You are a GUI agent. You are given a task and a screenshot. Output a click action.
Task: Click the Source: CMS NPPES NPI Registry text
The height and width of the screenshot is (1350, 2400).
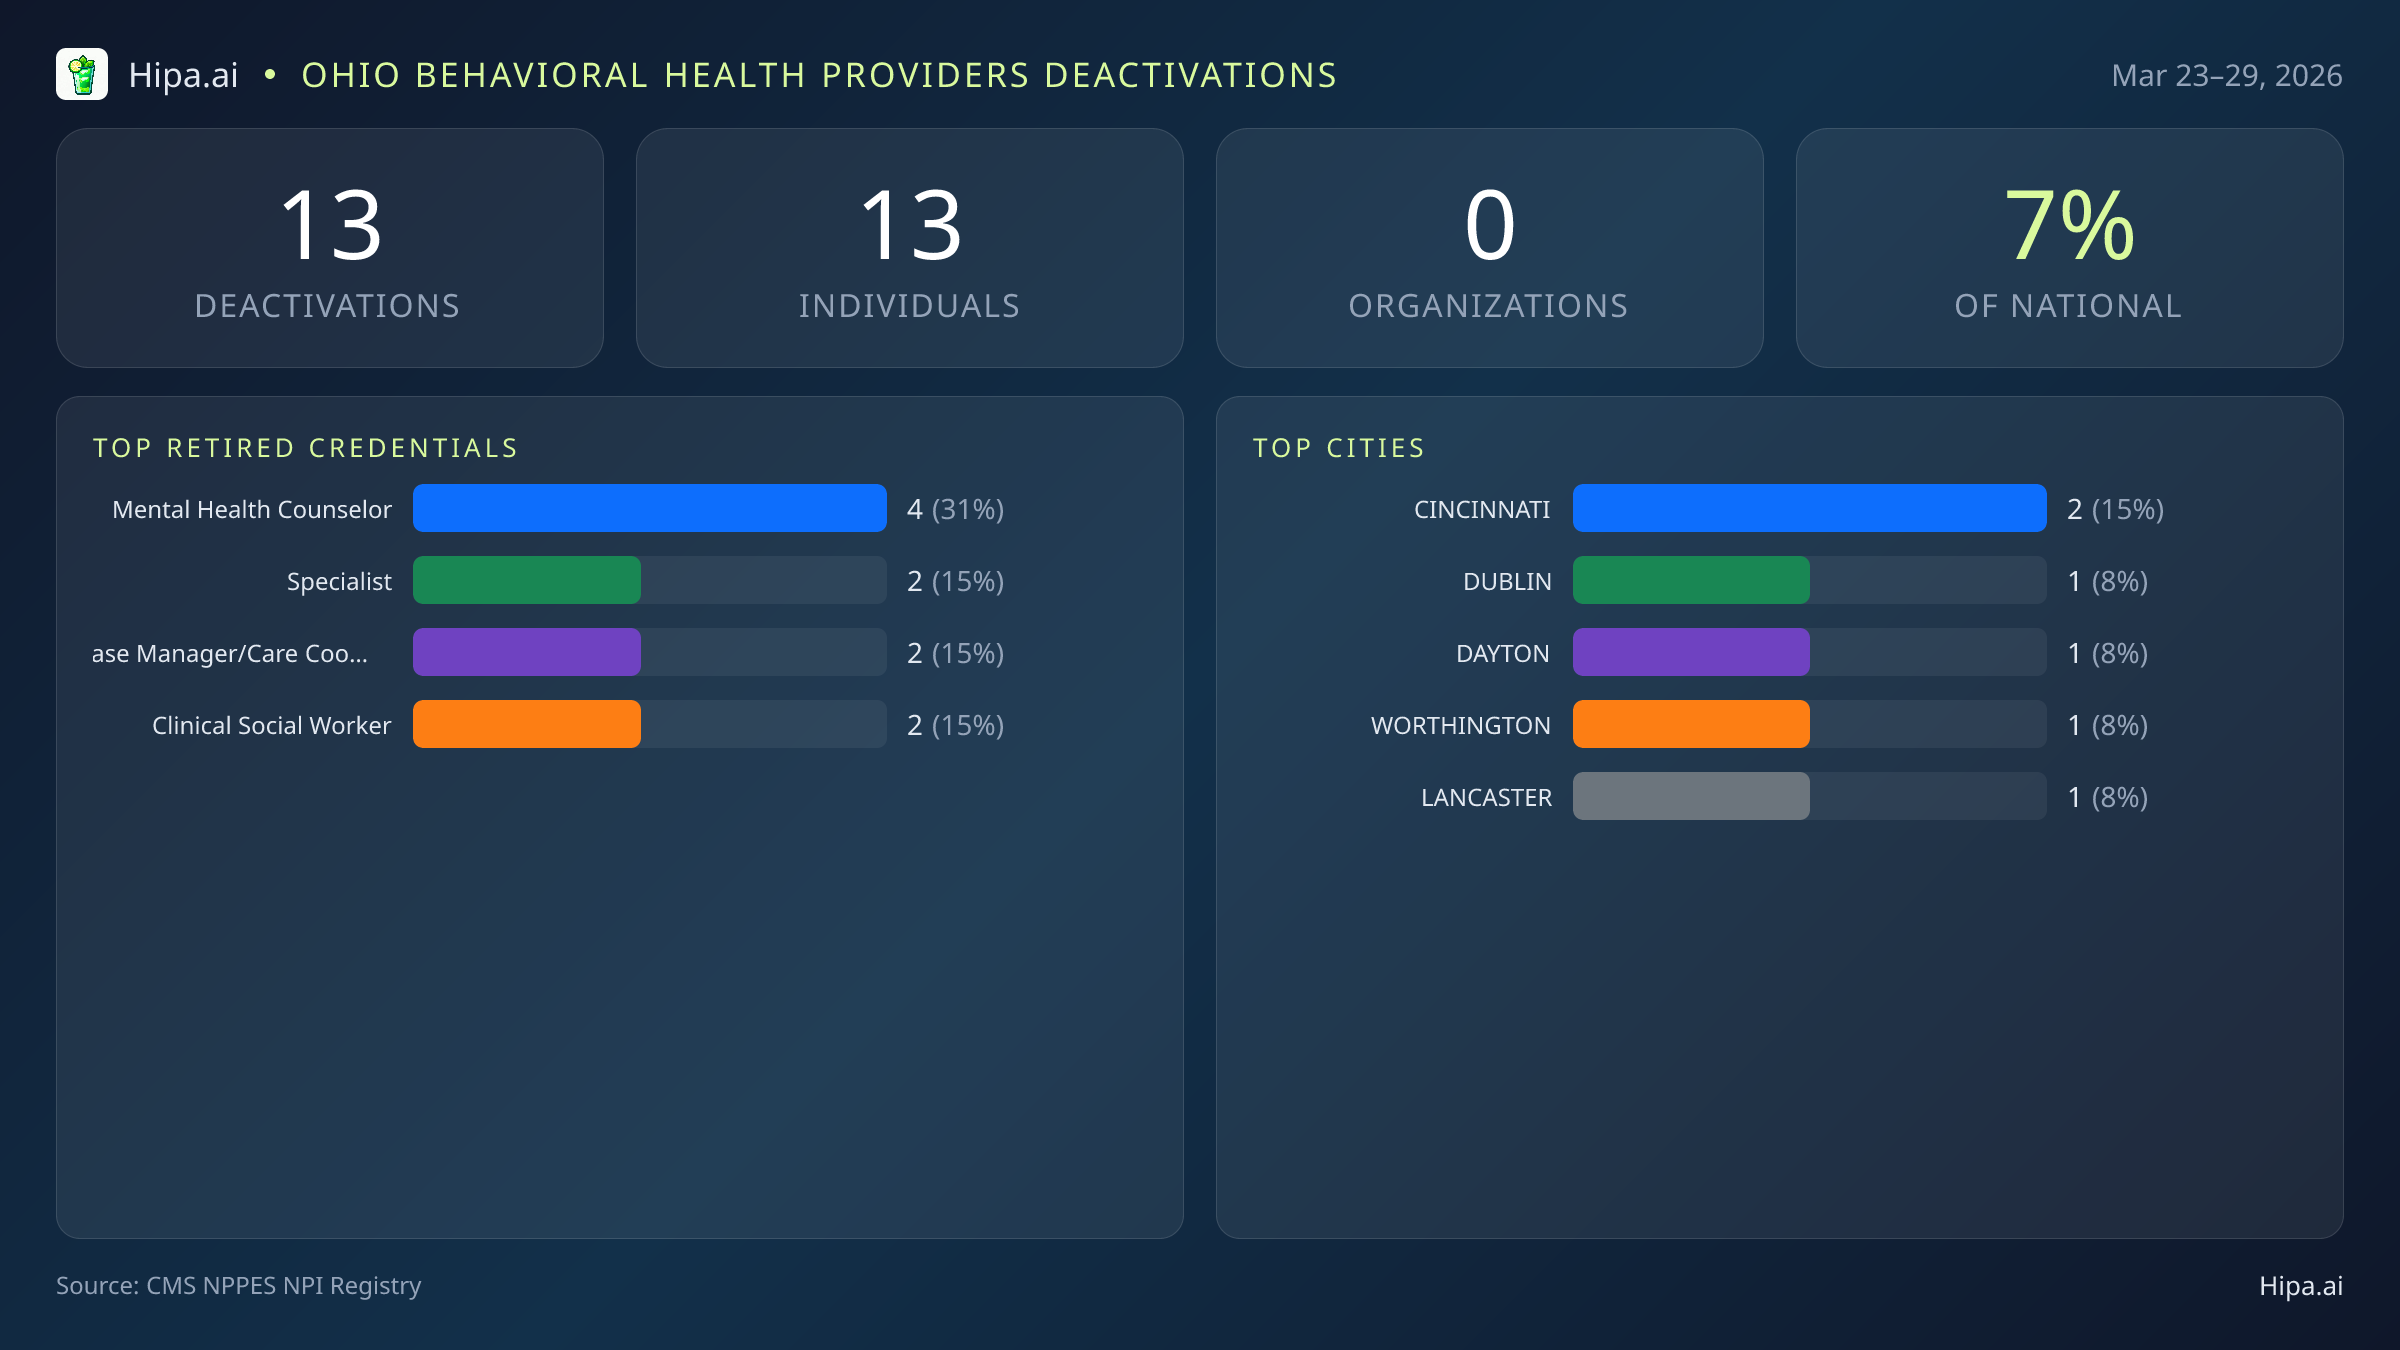239,1285
